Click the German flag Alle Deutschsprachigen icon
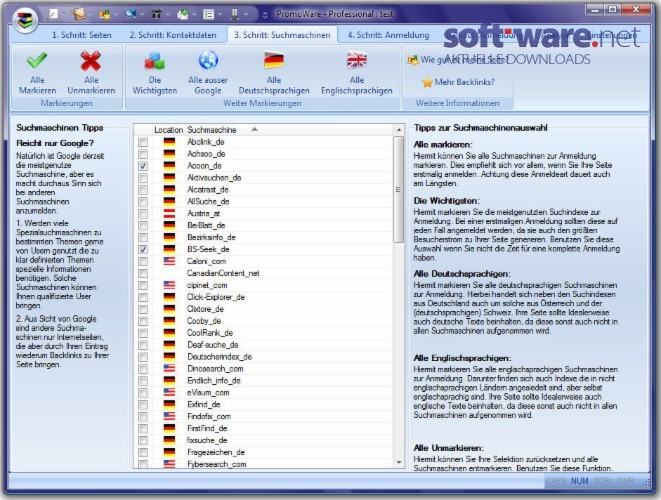The image size is (661, 500). [274, 60]
